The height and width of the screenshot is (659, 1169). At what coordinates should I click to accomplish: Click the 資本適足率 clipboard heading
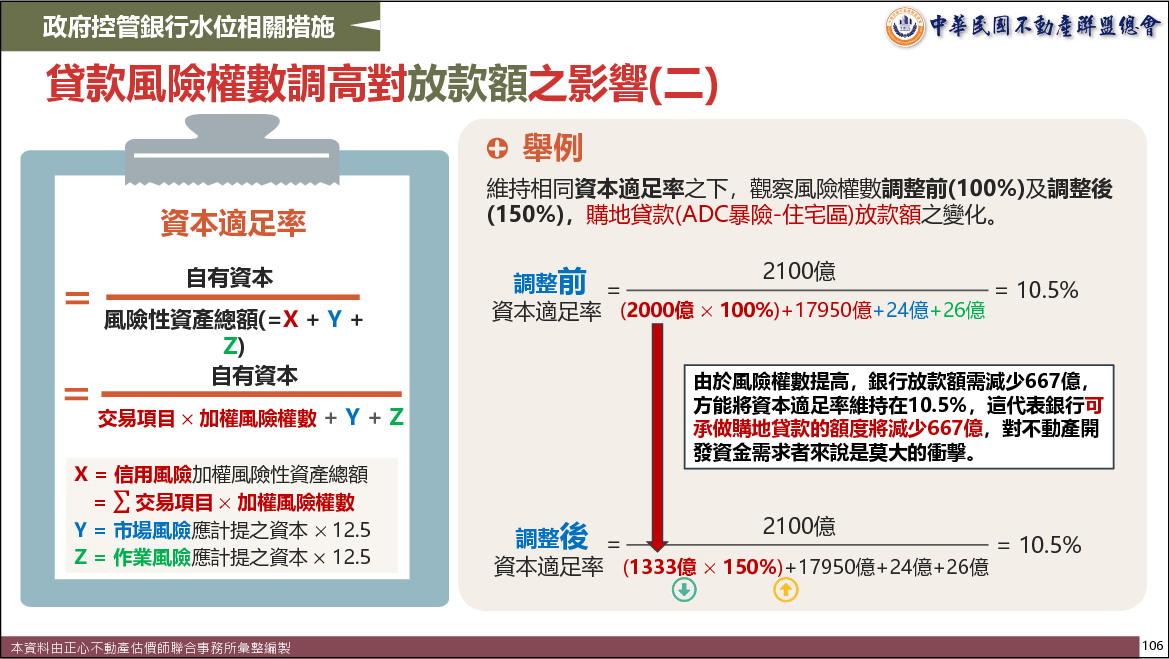234,223
